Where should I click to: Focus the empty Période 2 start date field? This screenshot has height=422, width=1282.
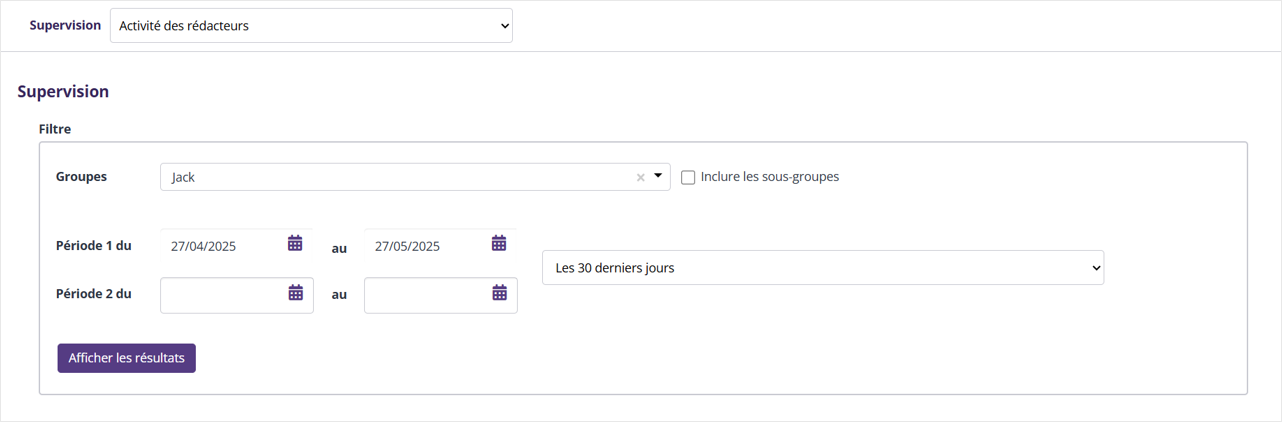tap(222, 295)
